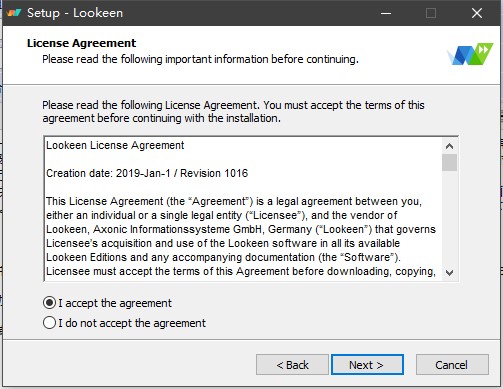Continue installation with Next button
This screenshot has width=503, height=389.
367,365
